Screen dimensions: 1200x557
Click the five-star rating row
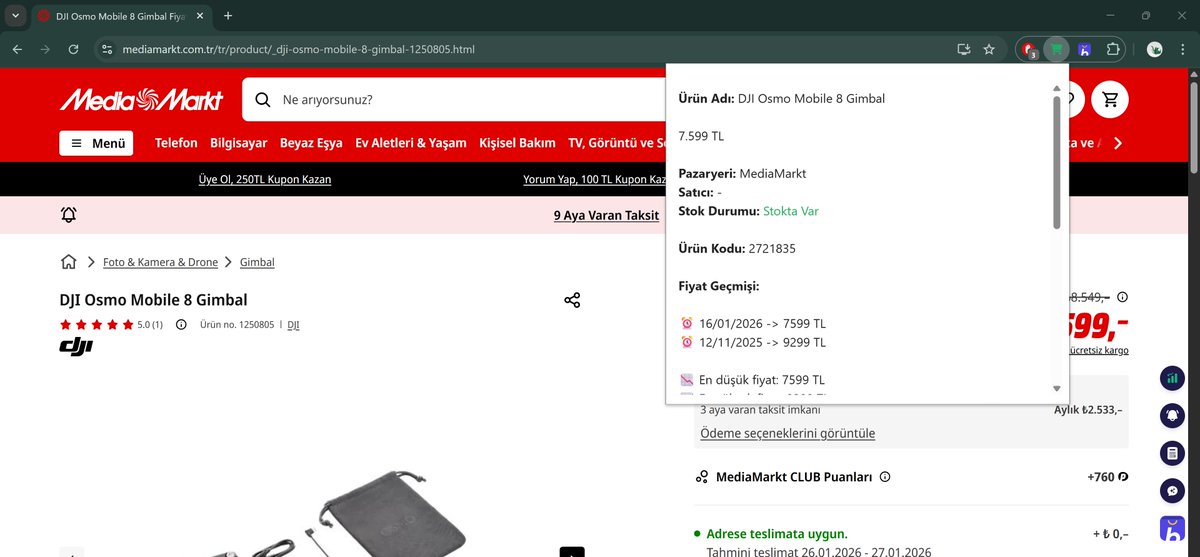click(96, 324)
